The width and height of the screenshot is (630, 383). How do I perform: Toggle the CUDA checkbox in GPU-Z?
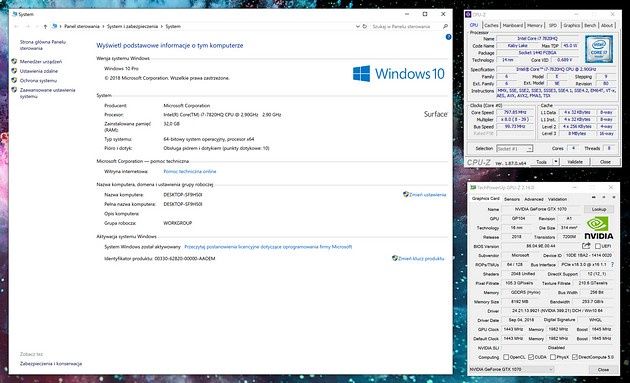(x=531, y=357)
